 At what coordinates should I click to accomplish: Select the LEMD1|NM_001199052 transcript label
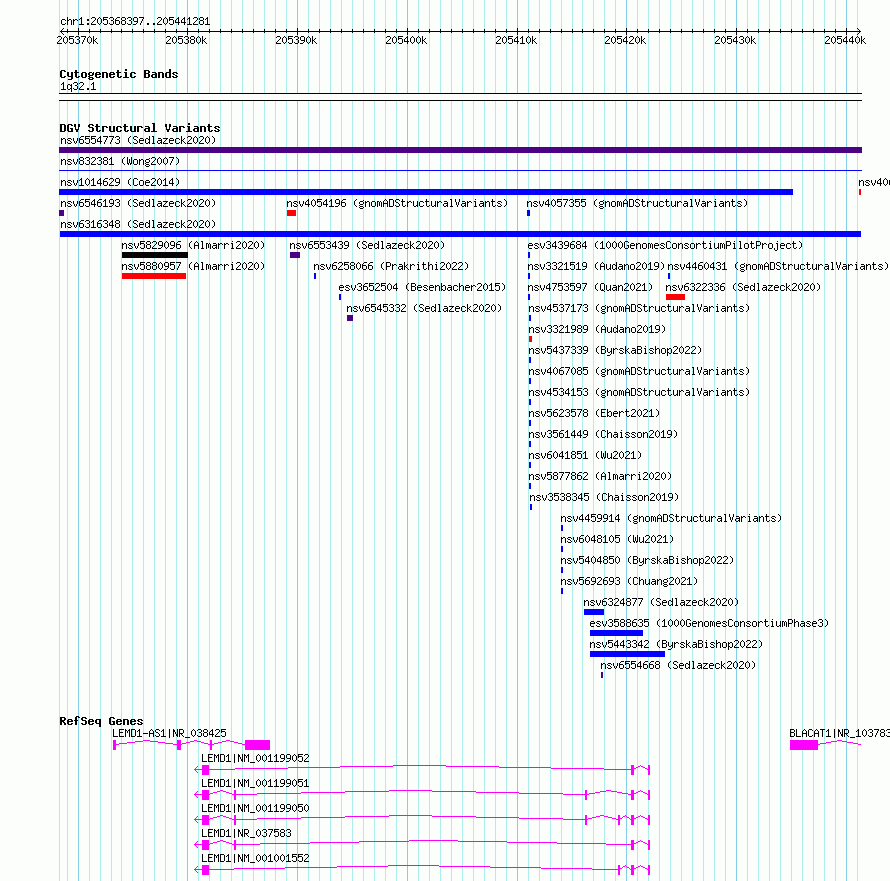point(255,758)
